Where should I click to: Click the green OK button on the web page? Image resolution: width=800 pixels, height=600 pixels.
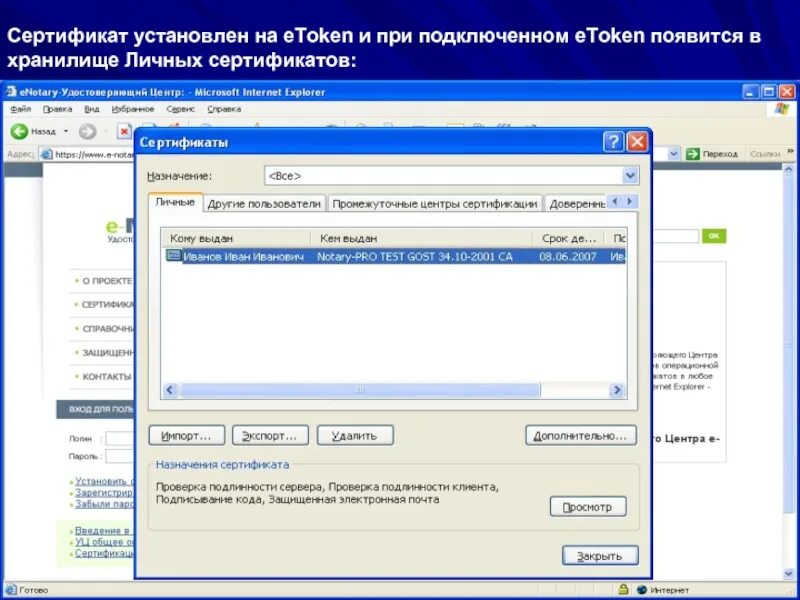[714, 236]
